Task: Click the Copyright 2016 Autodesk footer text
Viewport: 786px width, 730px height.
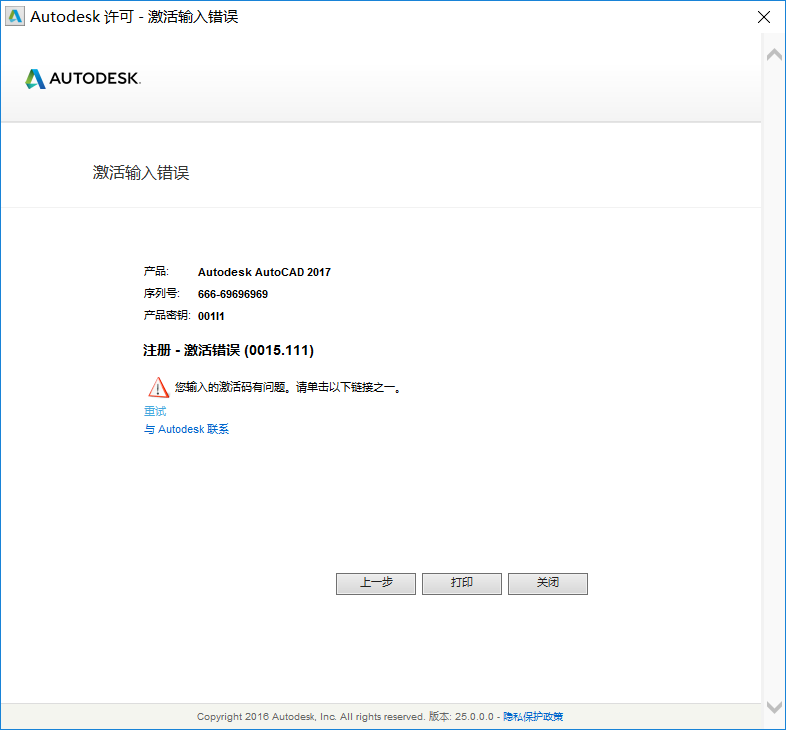Action: [311, 716]
